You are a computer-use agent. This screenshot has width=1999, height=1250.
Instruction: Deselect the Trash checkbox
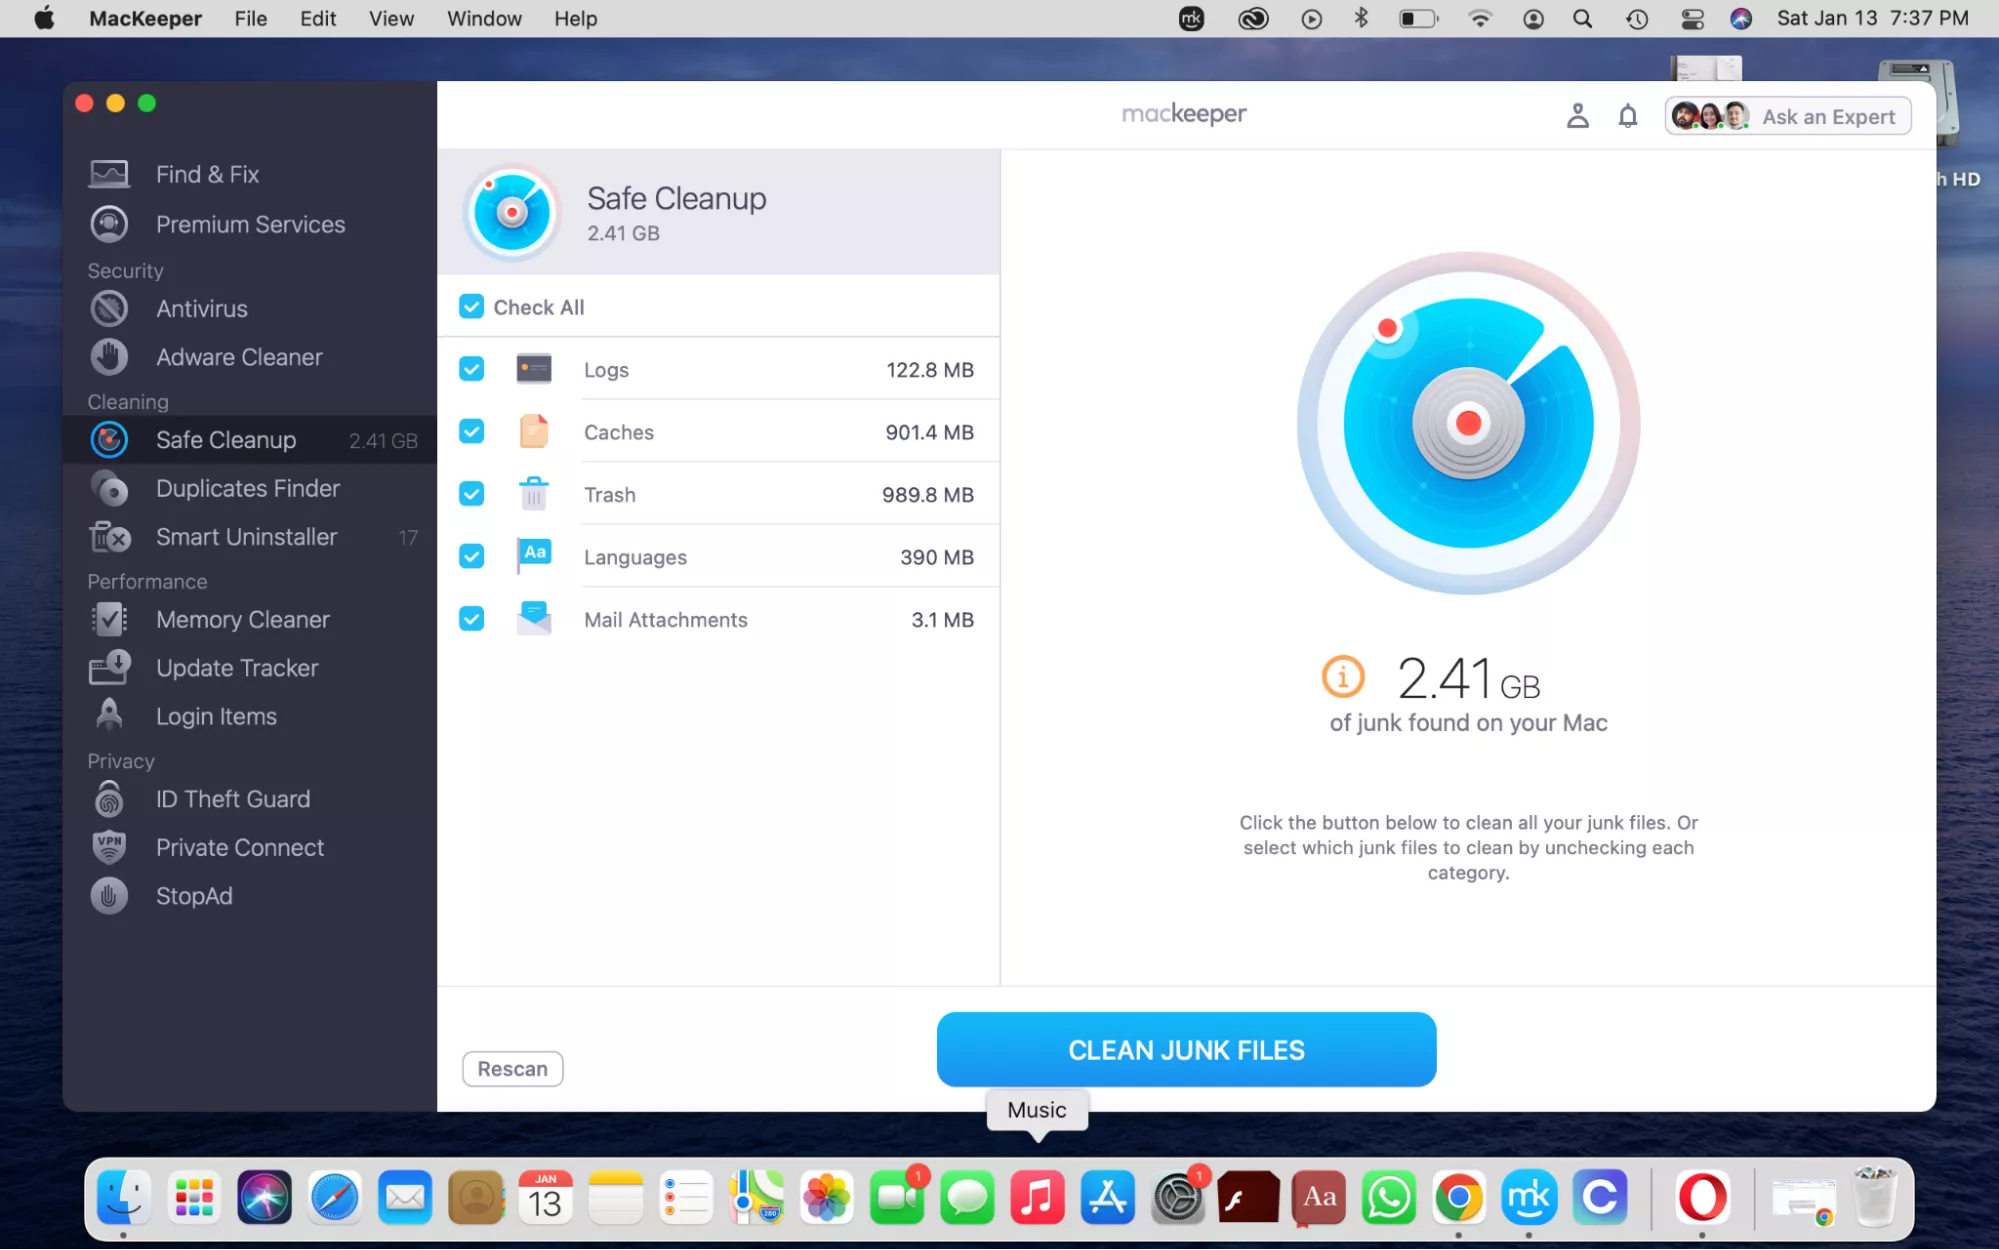click(471, 494)
